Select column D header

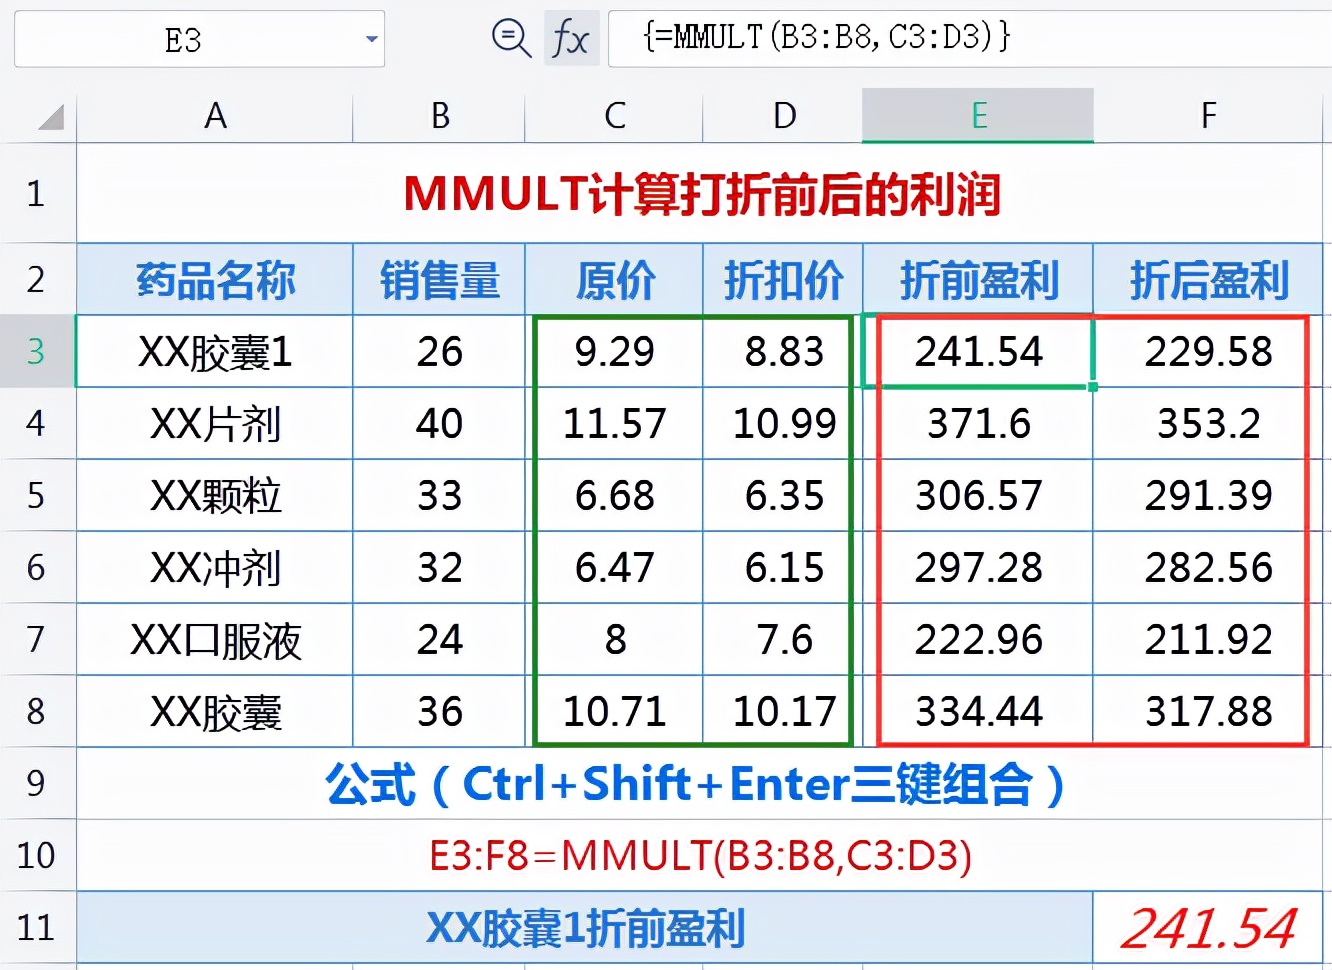[783, 116]
